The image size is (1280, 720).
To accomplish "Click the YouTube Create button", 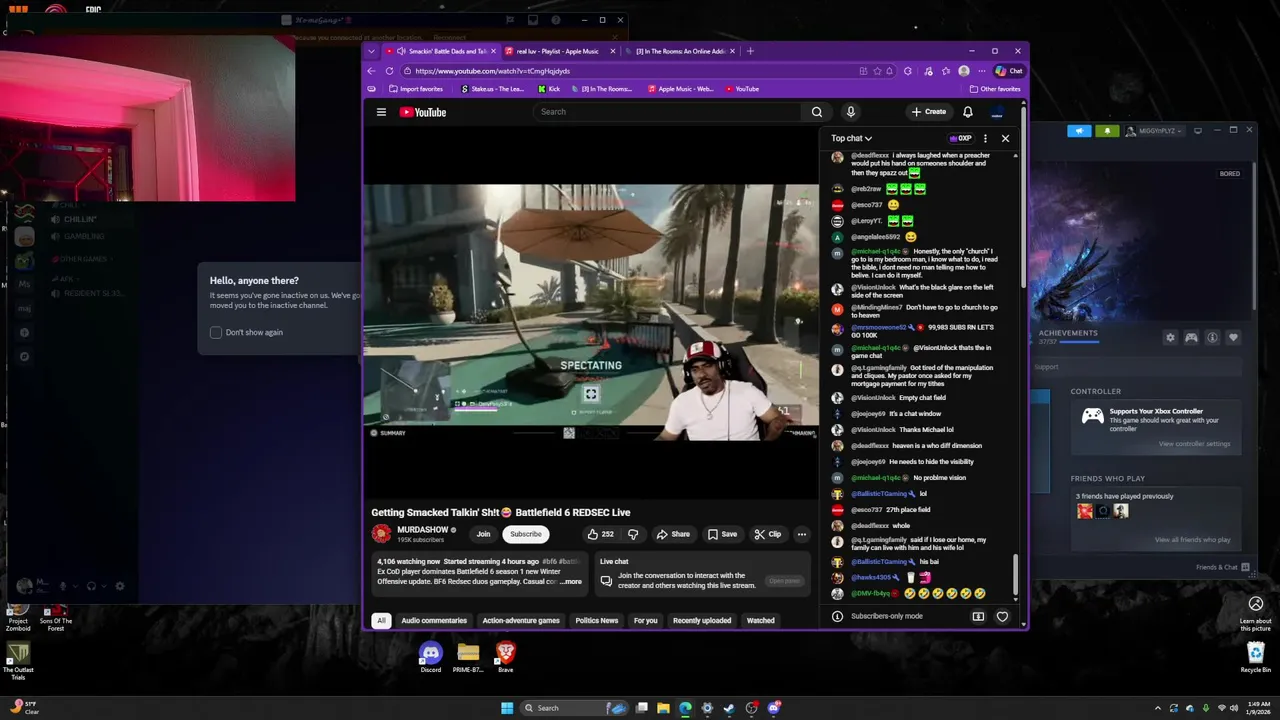I will [928, 112].
